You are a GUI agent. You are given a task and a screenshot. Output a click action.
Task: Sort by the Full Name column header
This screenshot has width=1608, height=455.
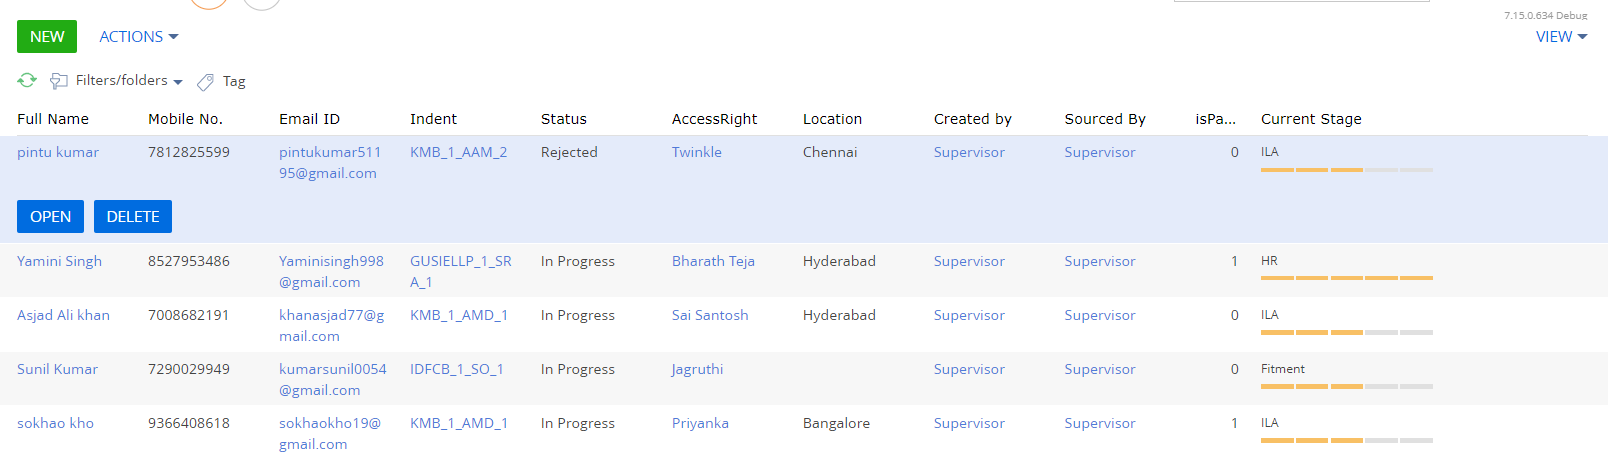pyautogui.click(x=53, y=119)
